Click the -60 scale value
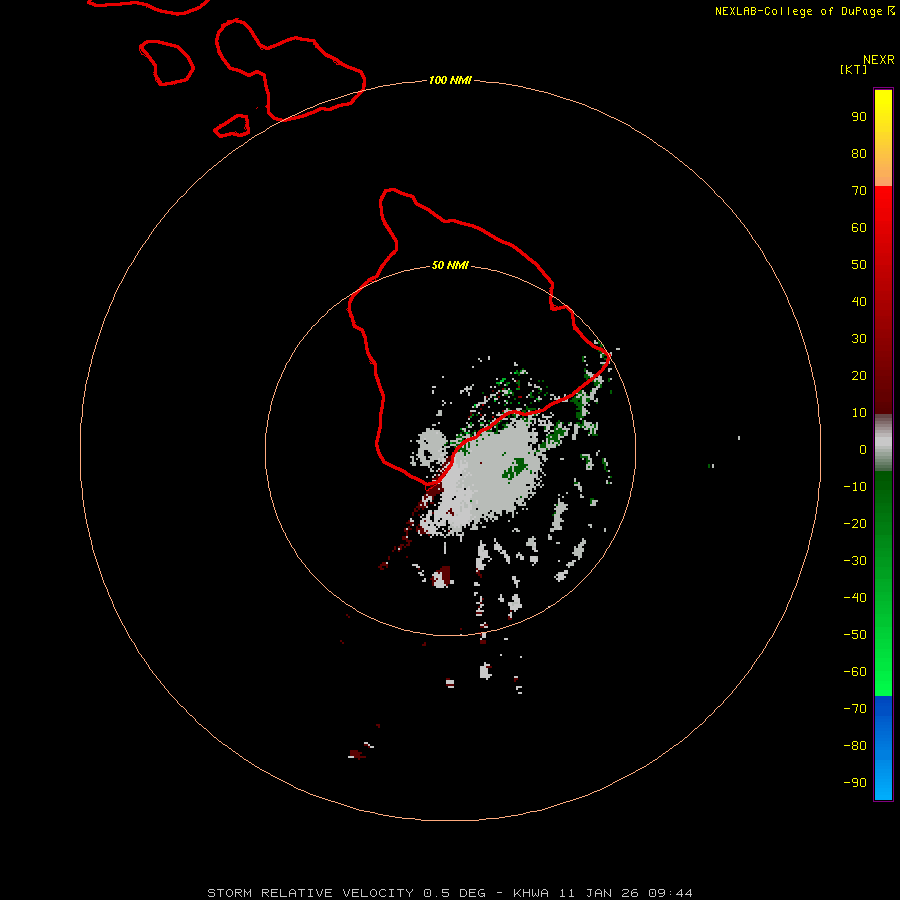The height and width of the screenshot is (900, 900). click(855, 672)
